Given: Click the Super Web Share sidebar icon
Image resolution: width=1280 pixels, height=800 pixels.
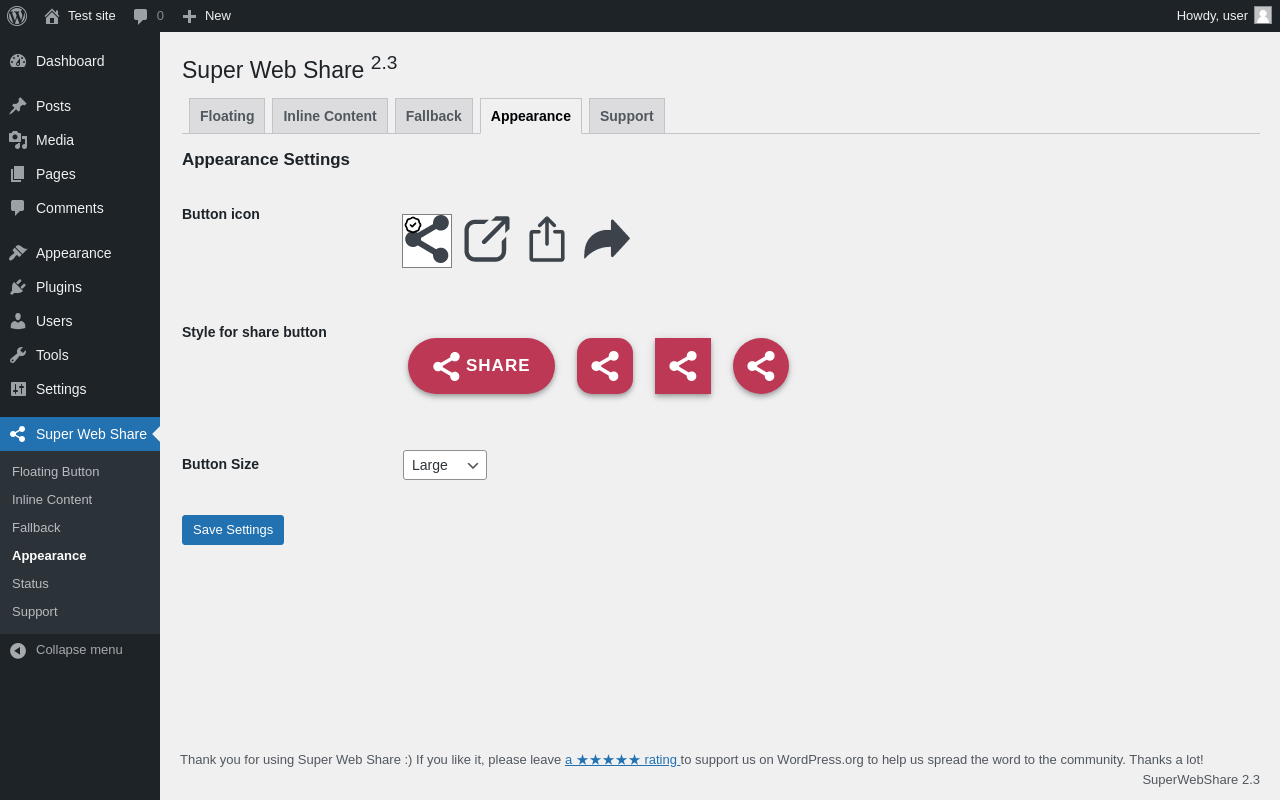Looking at the screenshot, I should (x=18, y=434).
